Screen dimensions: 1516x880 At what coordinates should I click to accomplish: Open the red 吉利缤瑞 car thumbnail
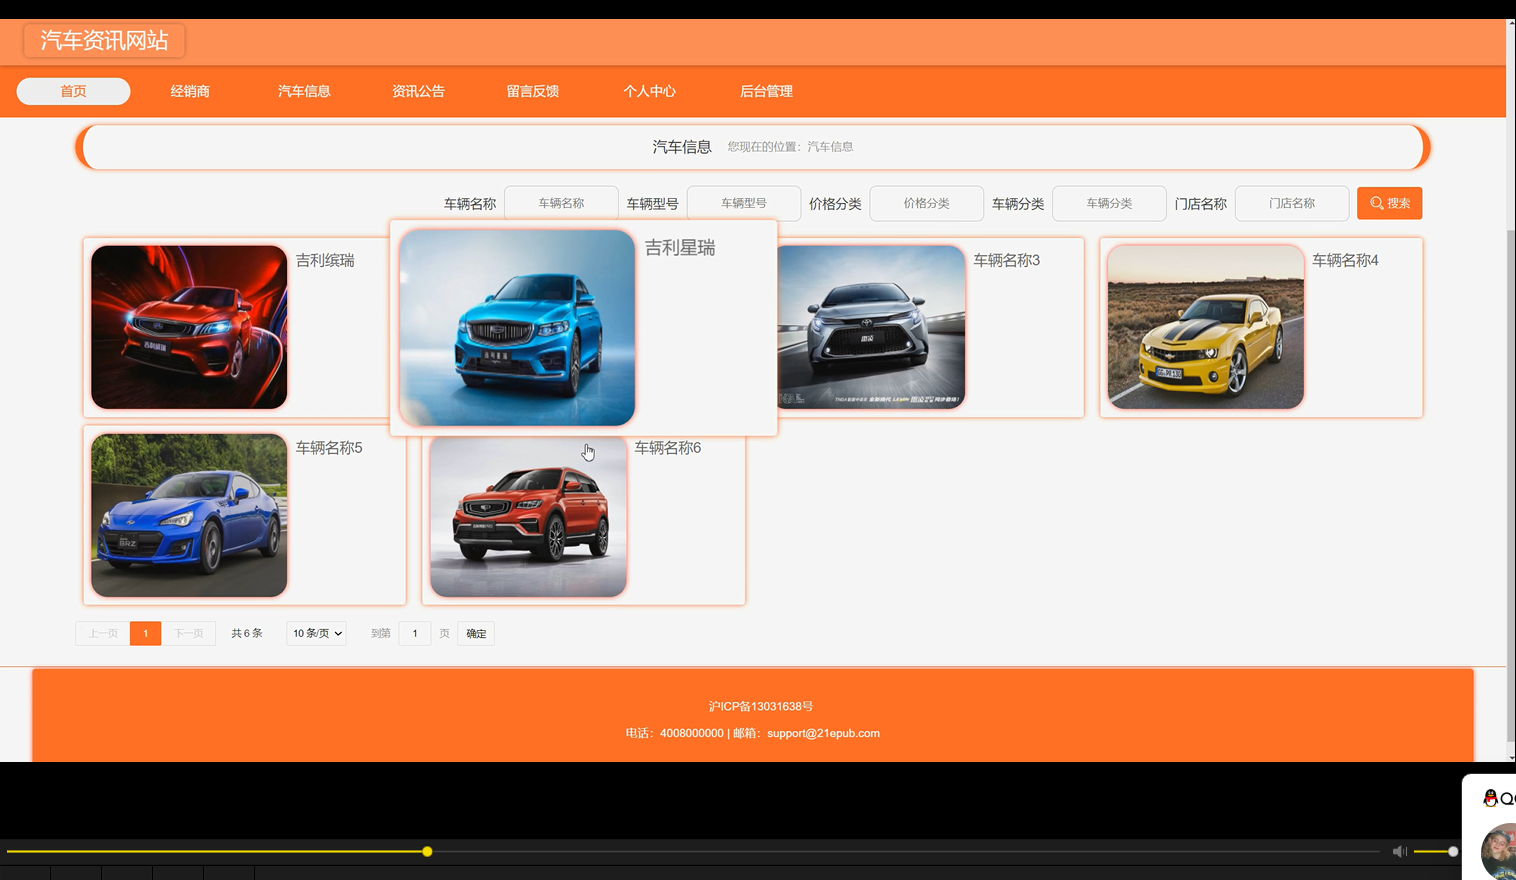tap(189, 327)
